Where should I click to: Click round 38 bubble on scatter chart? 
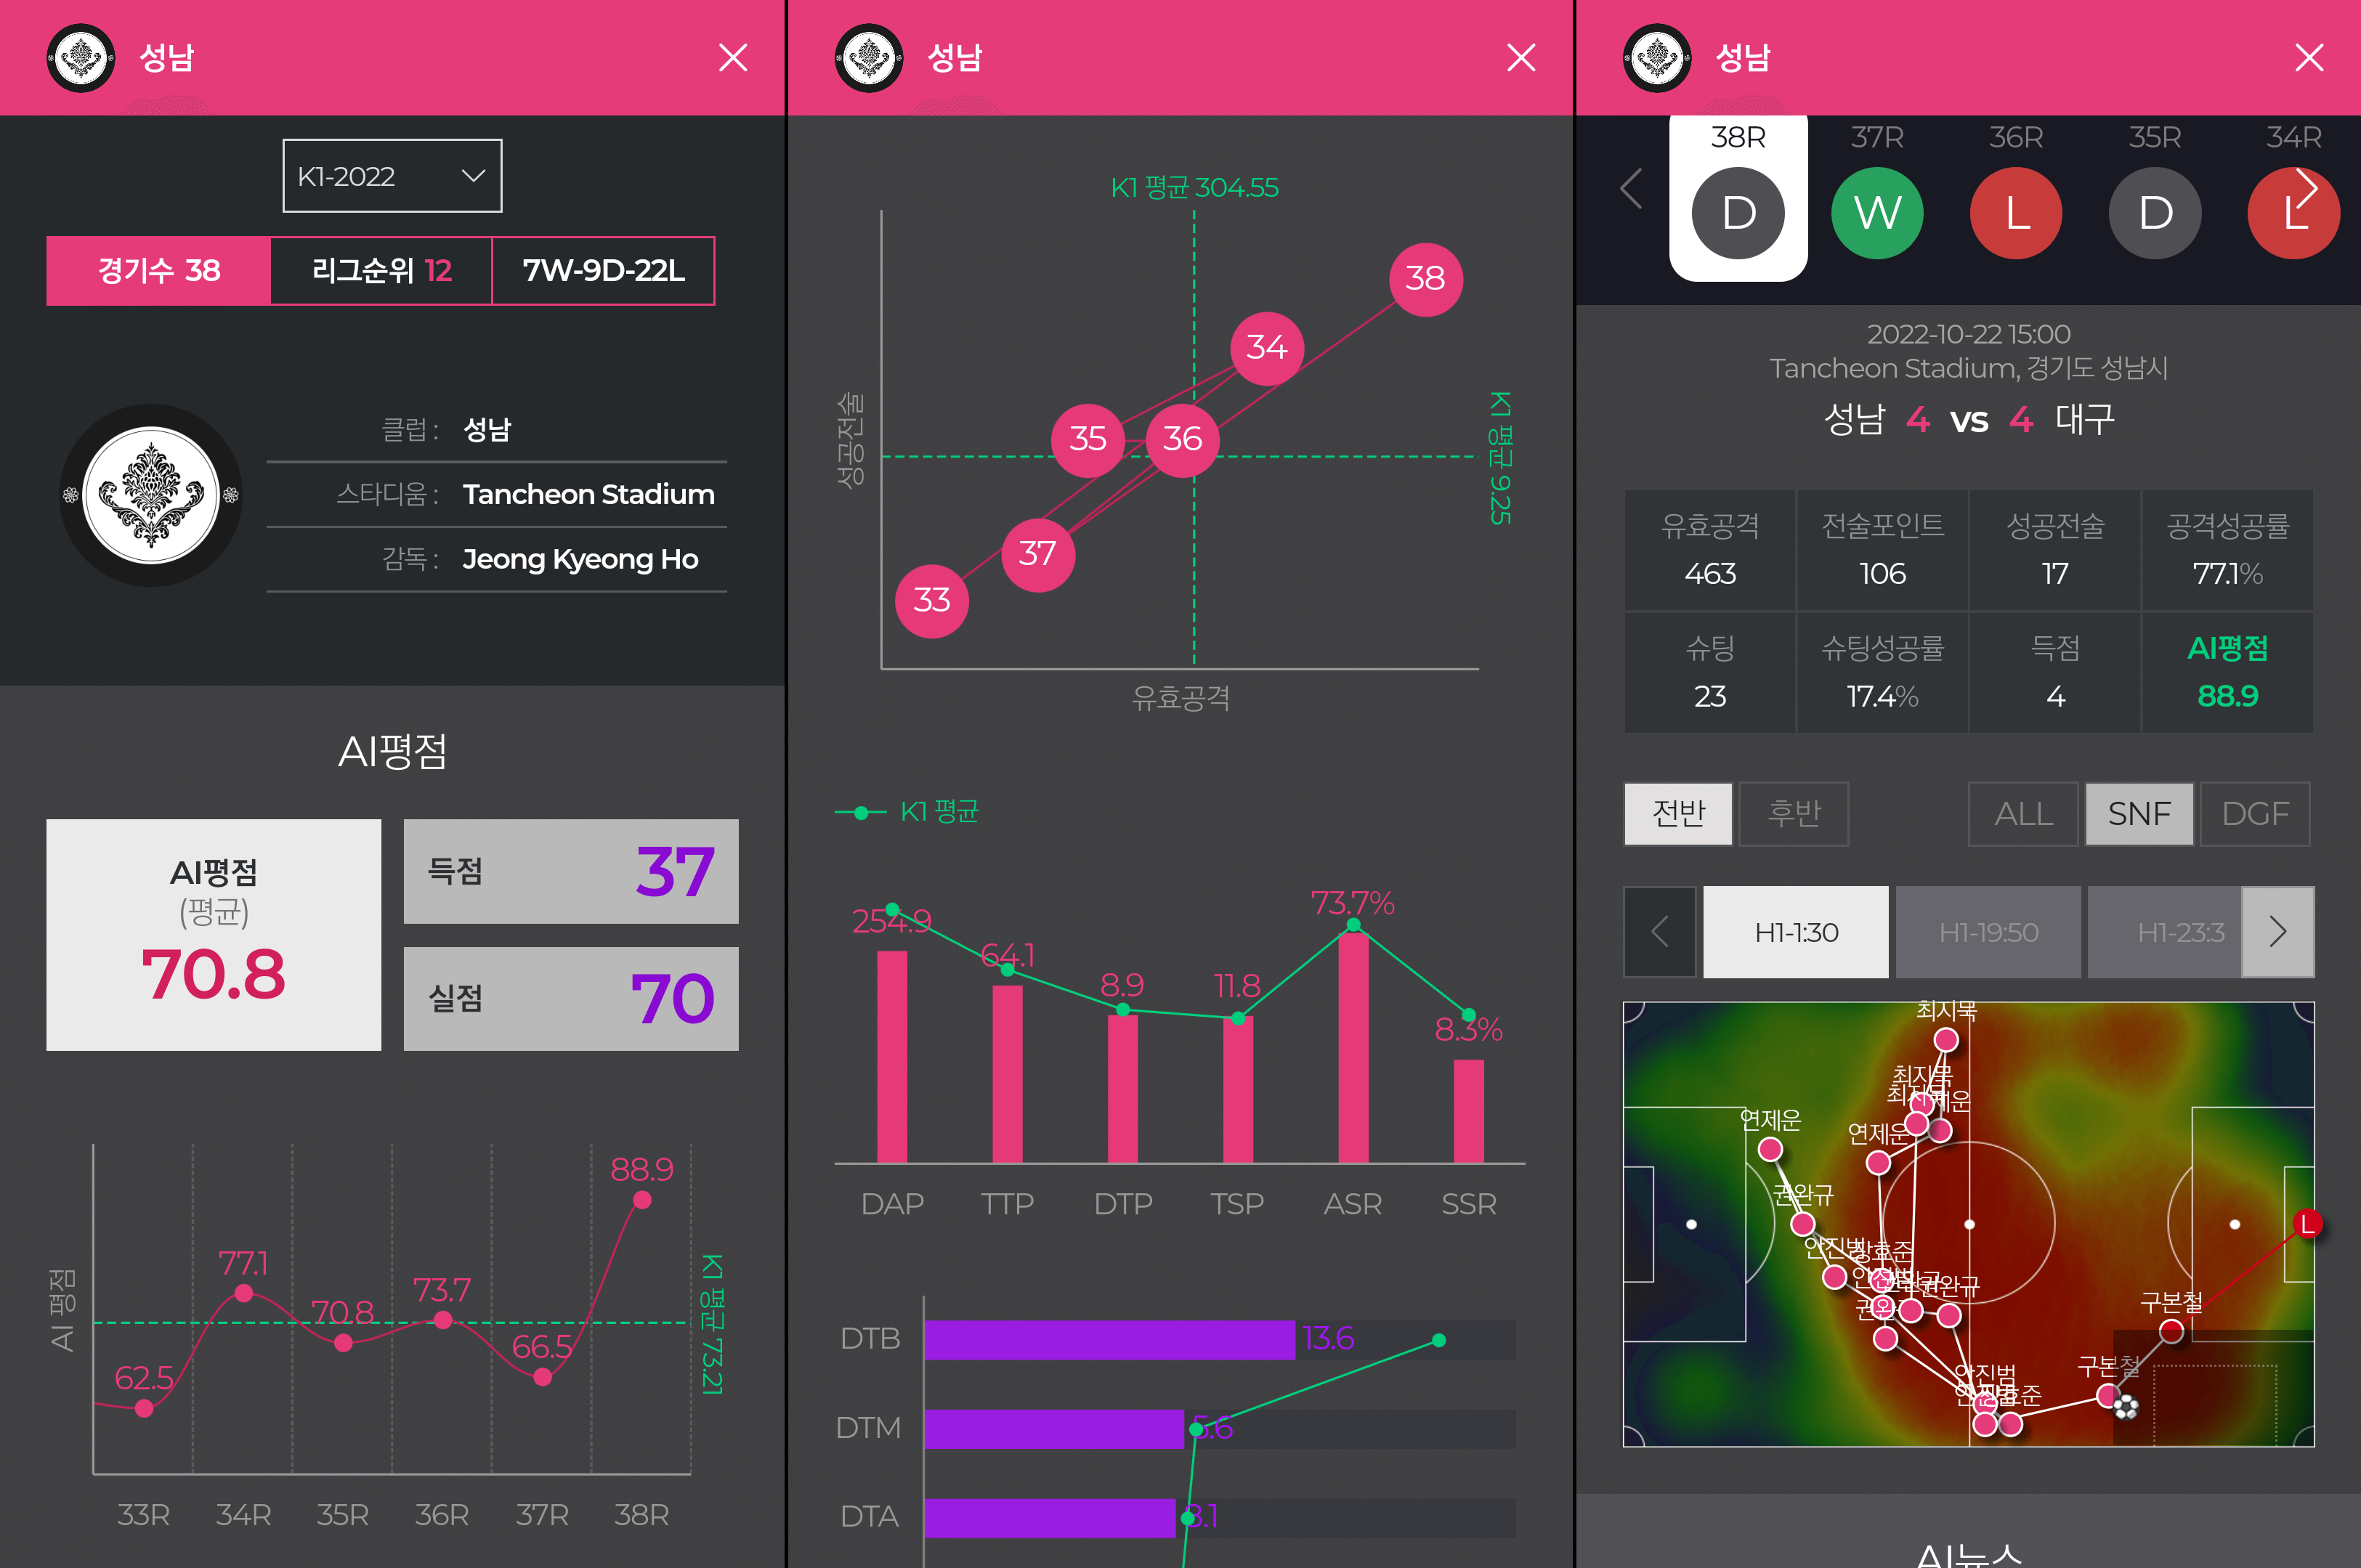click(x=1425, y=279)
